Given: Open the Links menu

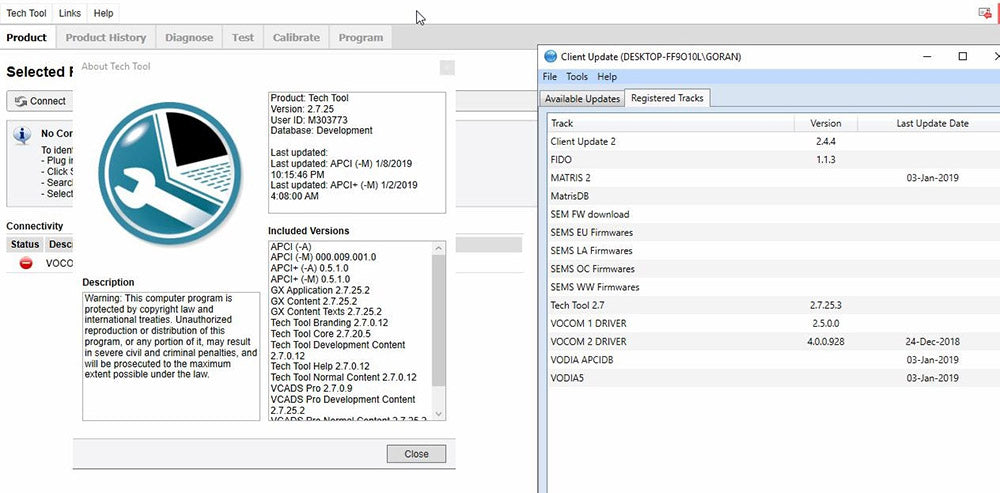Looking at the screenshot, I should pyautogui.click(x=70, y=13).
